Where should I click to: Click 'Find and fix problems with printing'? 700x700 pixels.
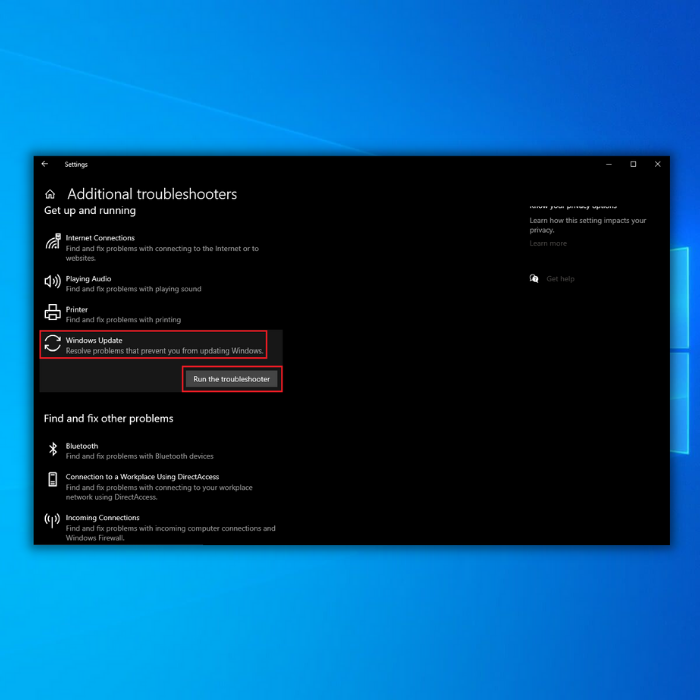pos(123,320)
